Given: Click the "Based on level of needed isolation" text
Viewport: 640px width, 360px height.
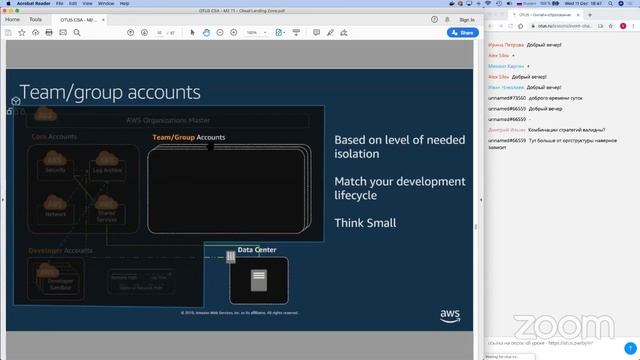Looking at the screenshot, I should tap(400, 147).
